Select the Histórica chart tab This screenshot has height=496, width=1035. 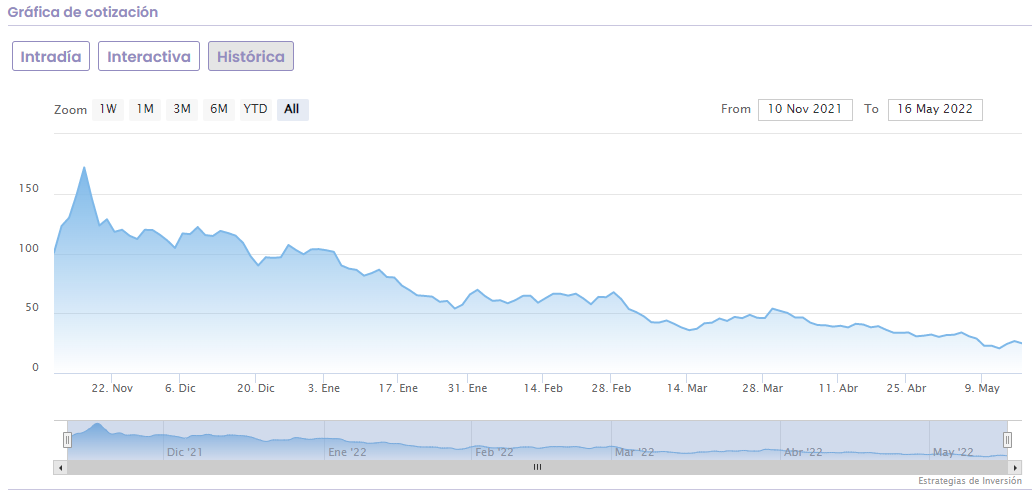click(x=251, y=56)
